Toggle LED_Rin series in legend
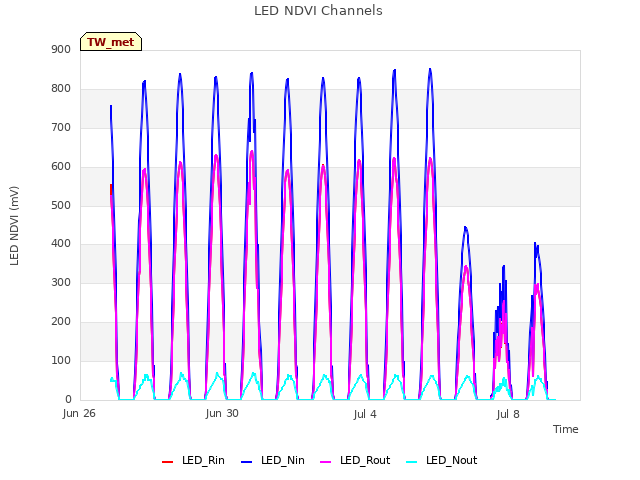This screenshot has height=480, width=640. pos(193,461)
